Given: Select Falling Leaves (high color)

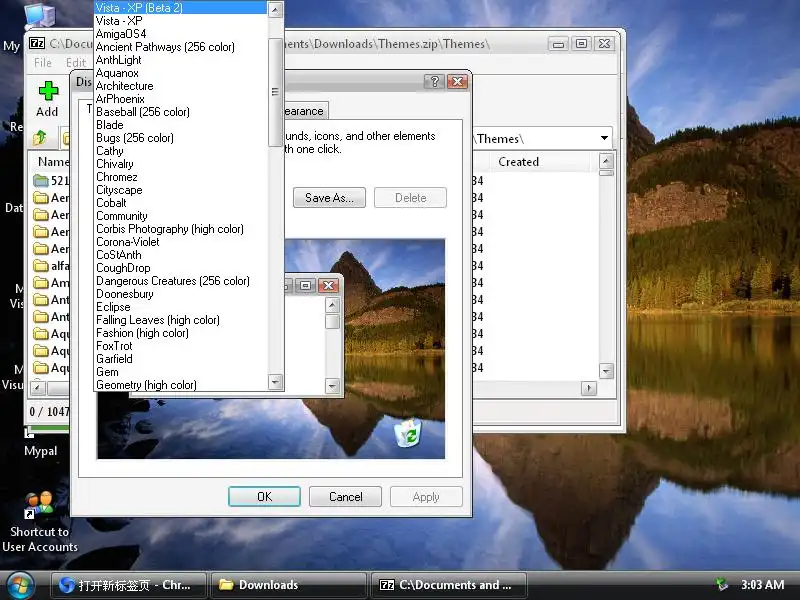Looking at the screenshot, I should click(x=181, y=320).
